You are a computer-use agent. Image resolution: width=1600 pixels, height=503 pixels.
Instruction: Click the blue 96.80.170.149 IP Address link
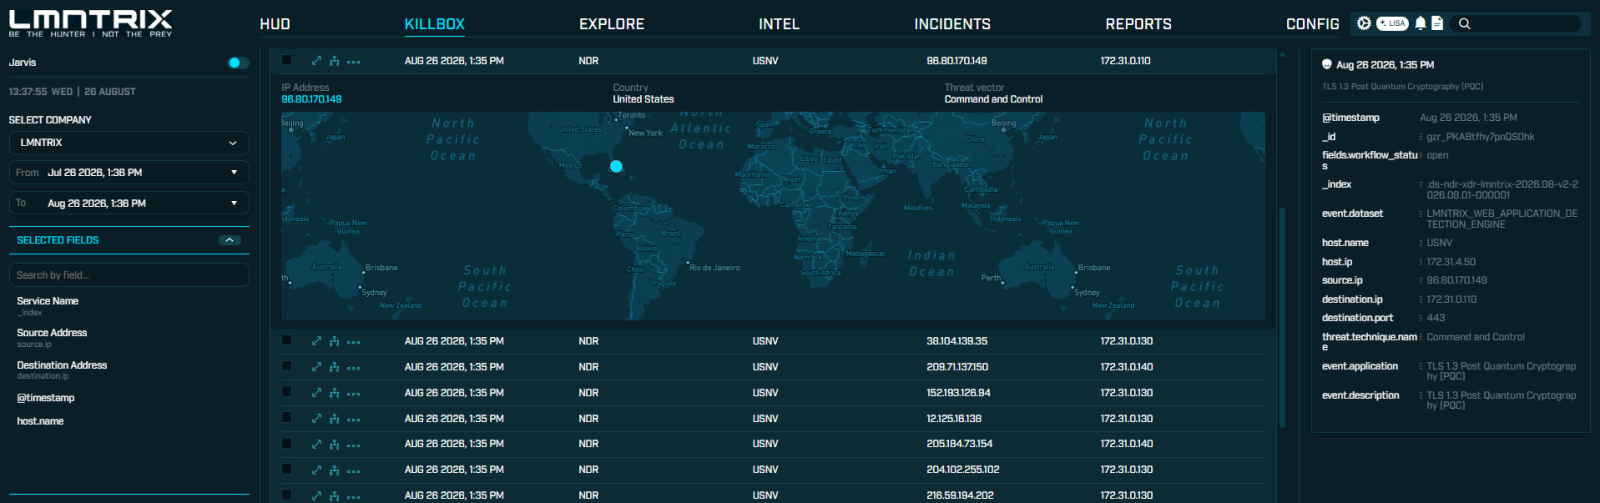(311, 100)
